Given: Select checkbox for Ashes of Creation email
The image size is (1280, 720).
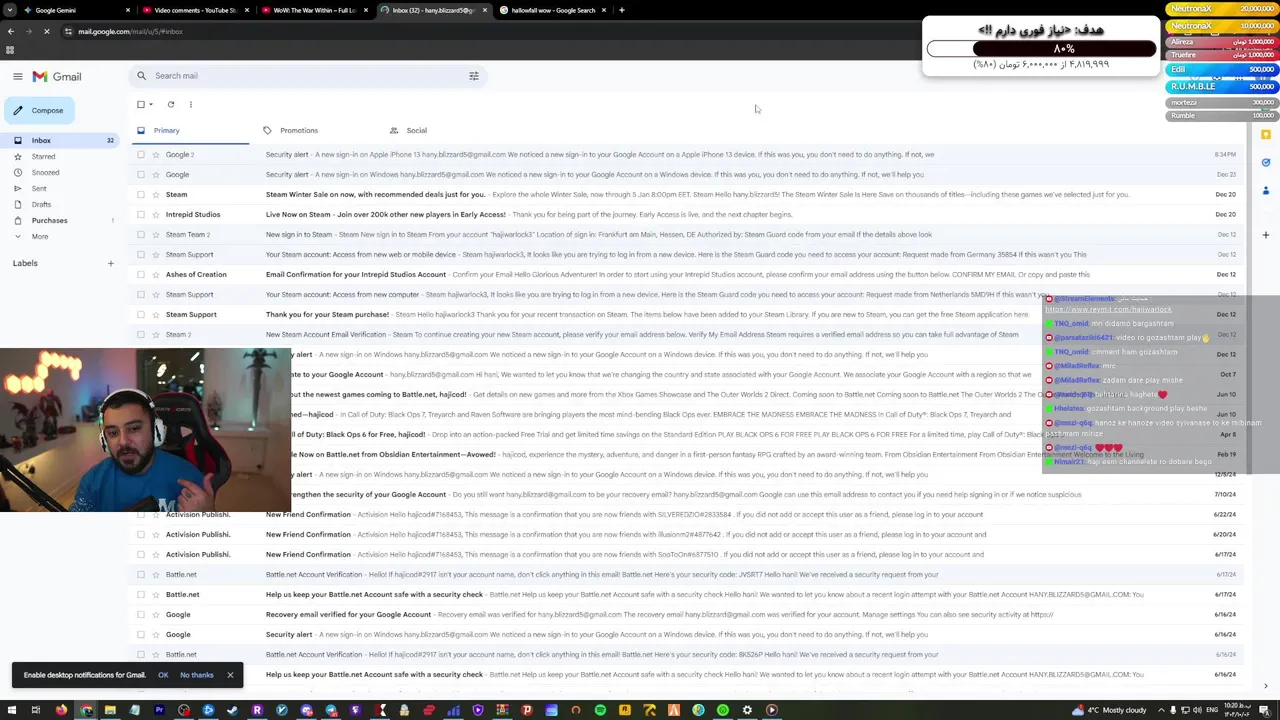Looking at the screenshot, I should 141,275.
